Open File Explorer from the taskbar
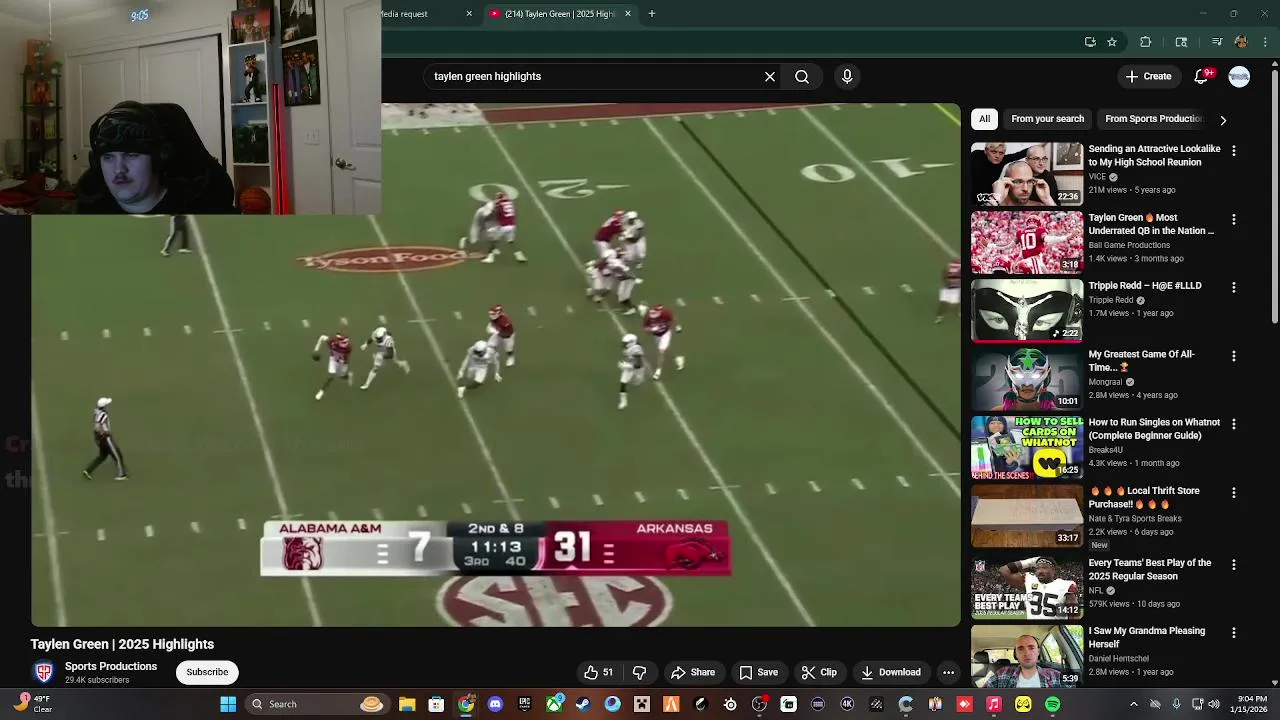The width and height of the screenshot is (1280, 720). tap(407, 704)
